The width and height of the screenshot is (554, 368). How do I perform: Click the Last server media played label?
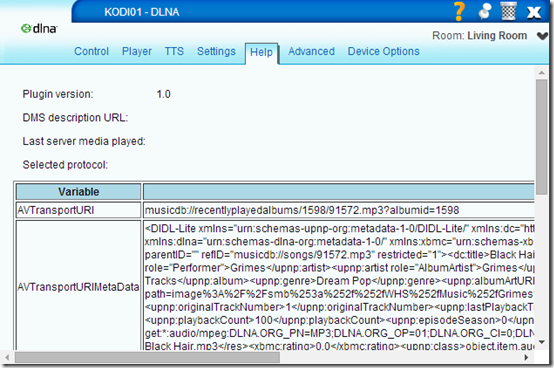click(x=84, y=141)
